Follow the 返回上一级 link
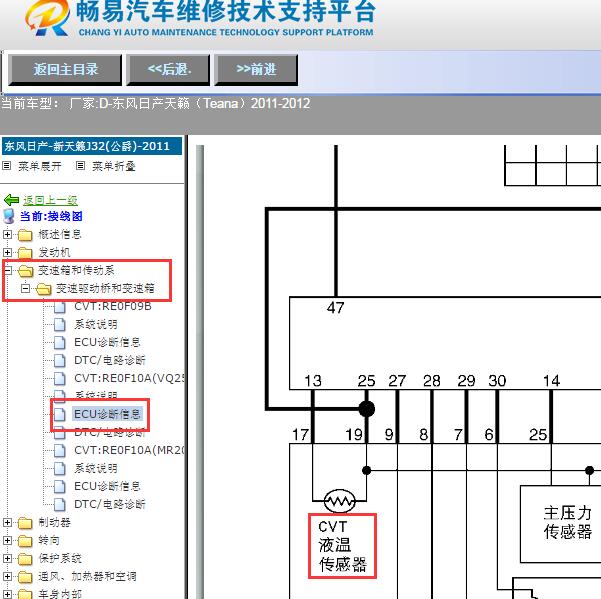The height and width of the screenshot is (599, 601). (51, 200)
